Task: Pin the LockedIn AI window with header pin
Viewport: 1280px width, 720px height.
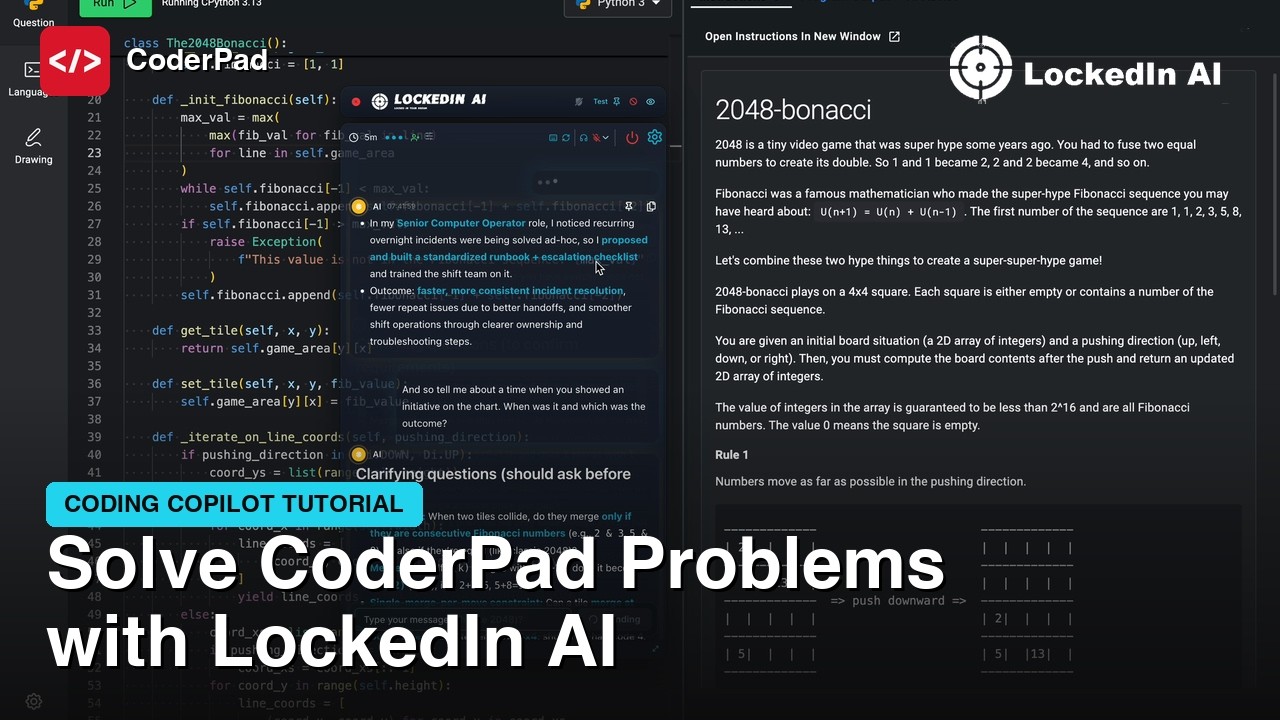Action: pos(616,102)
